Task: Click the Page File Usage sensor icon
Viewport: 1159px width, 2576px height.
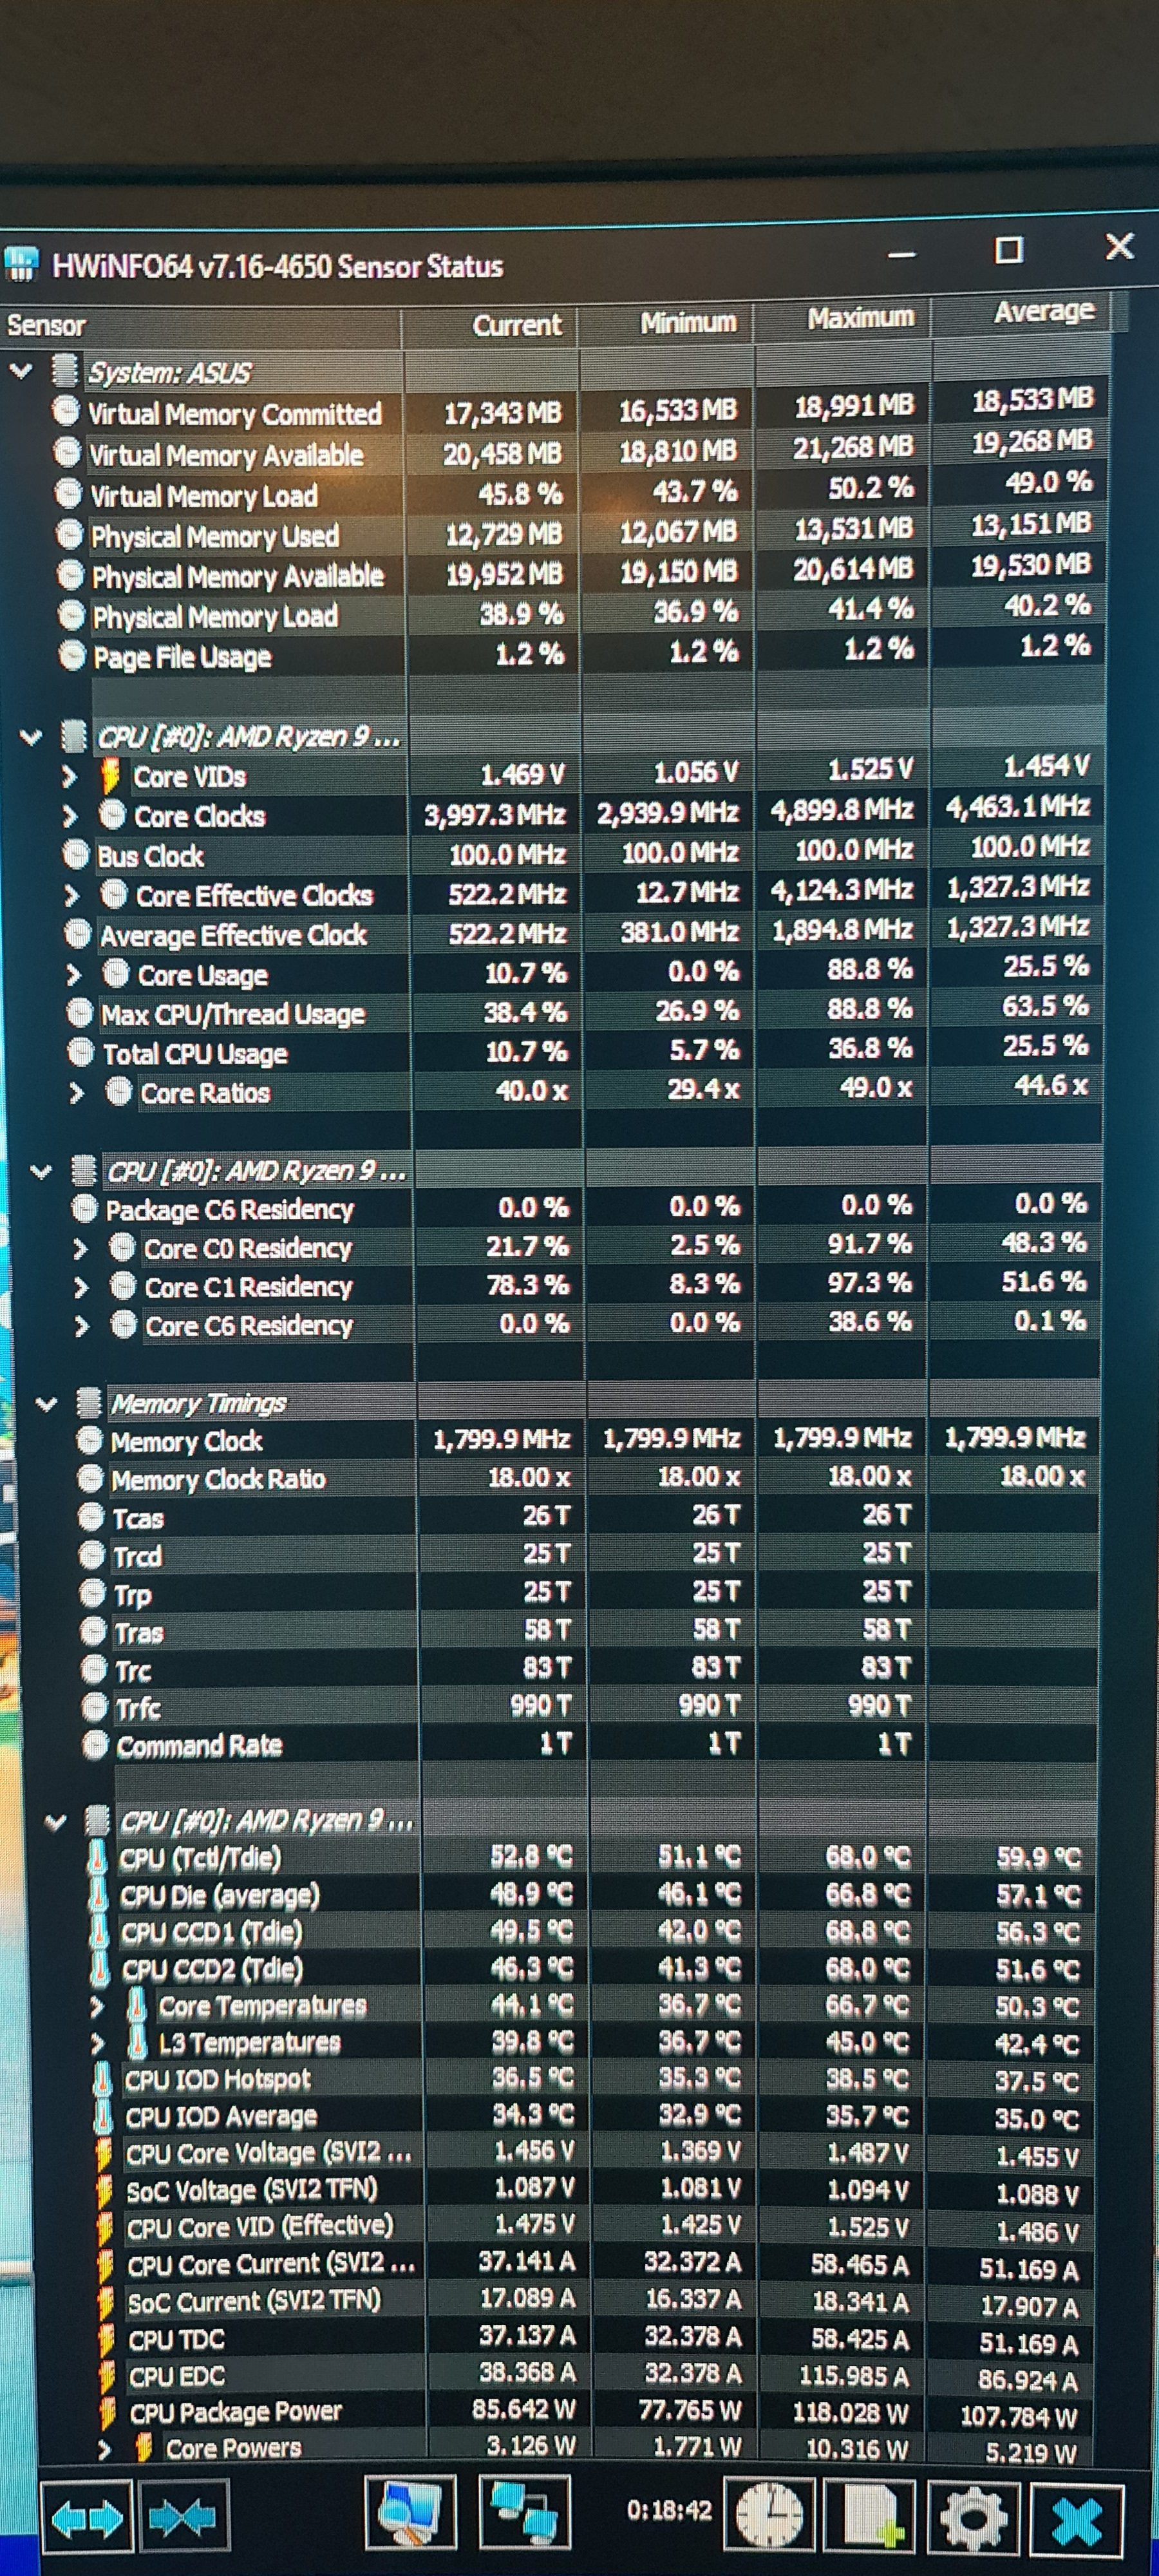Action: click(x=72, y=656)
